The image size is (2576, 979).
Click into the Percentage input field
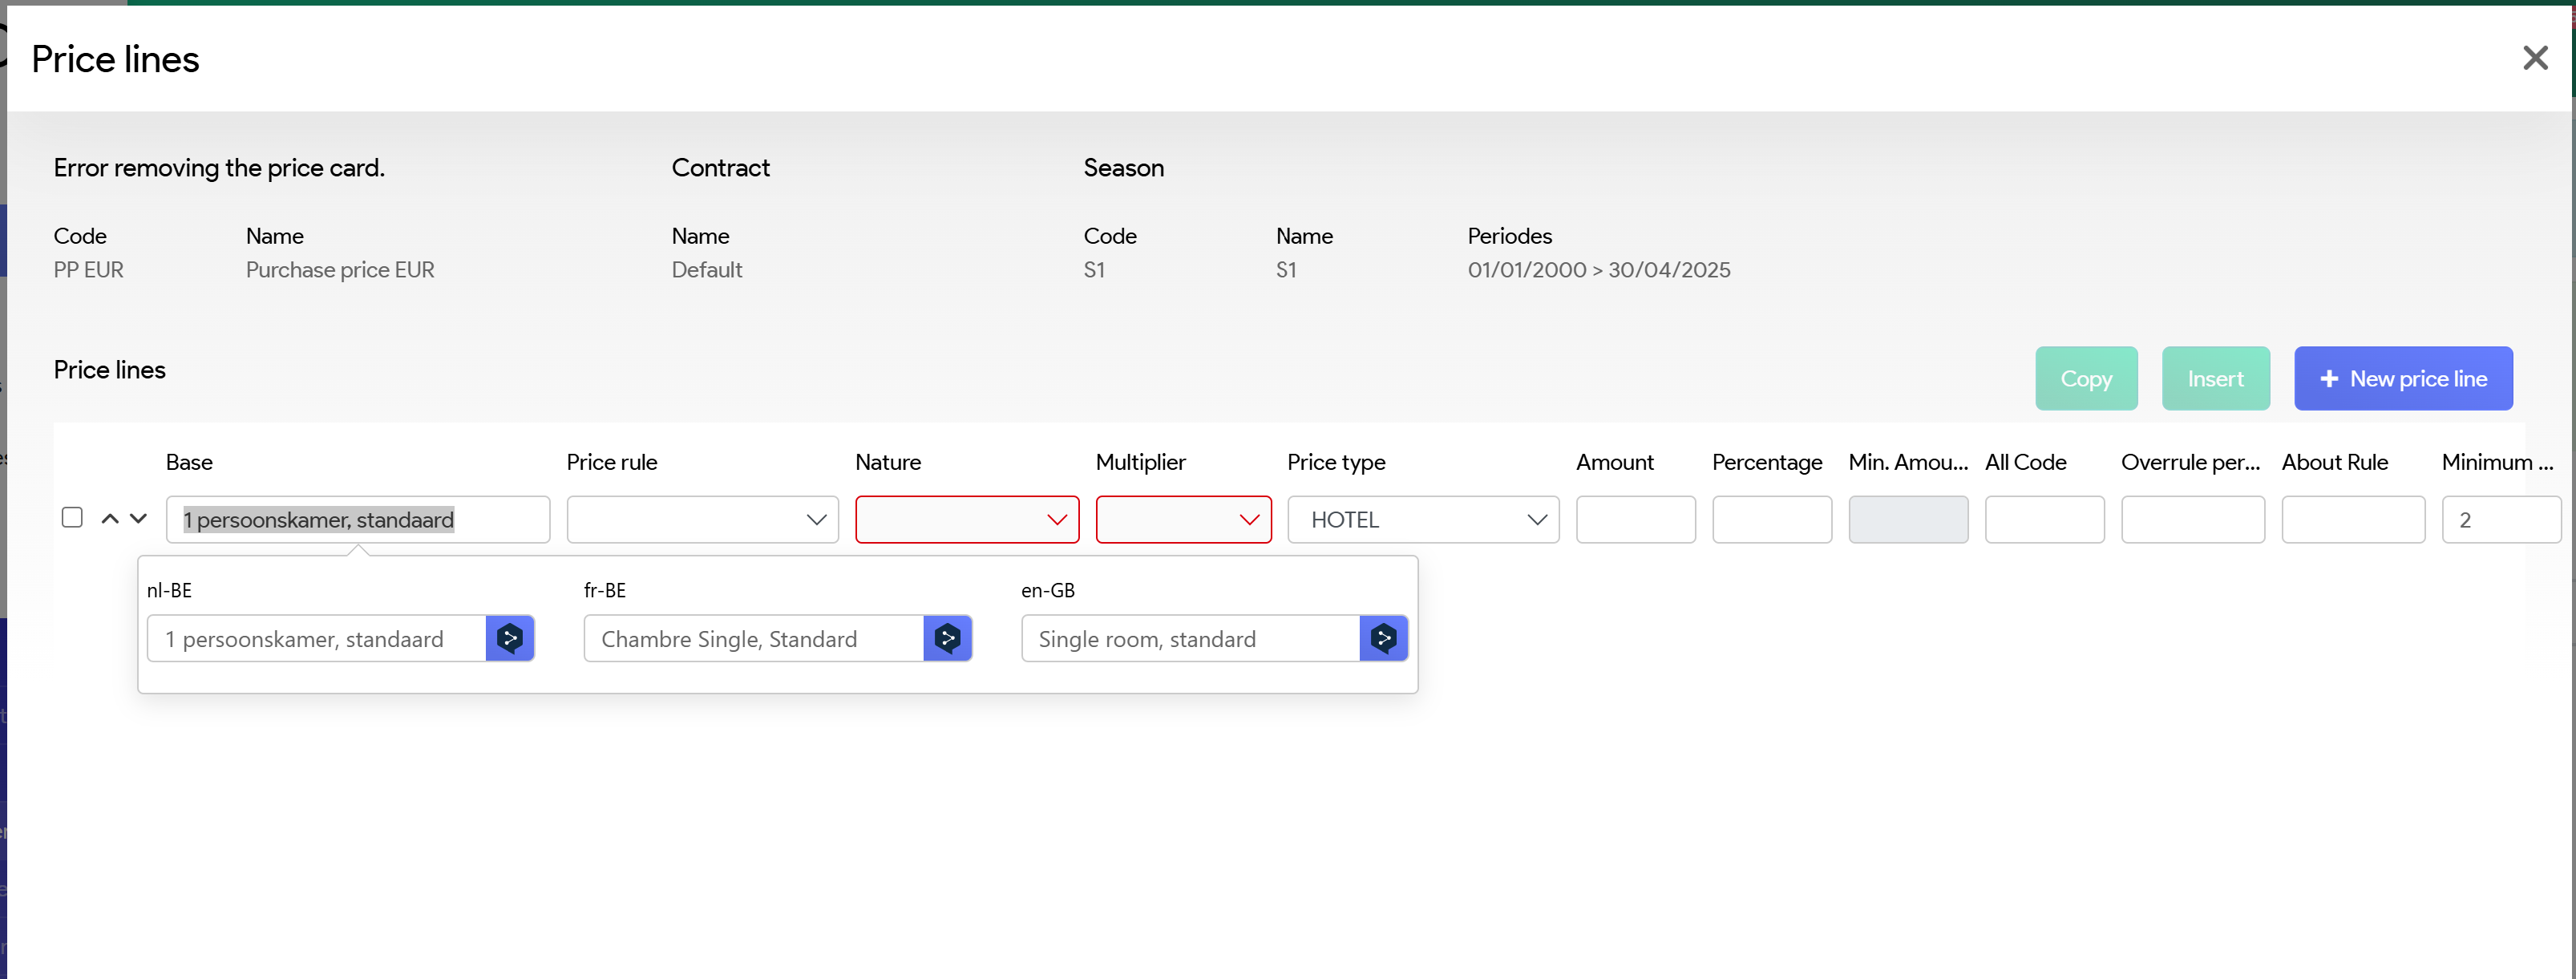1771,520
